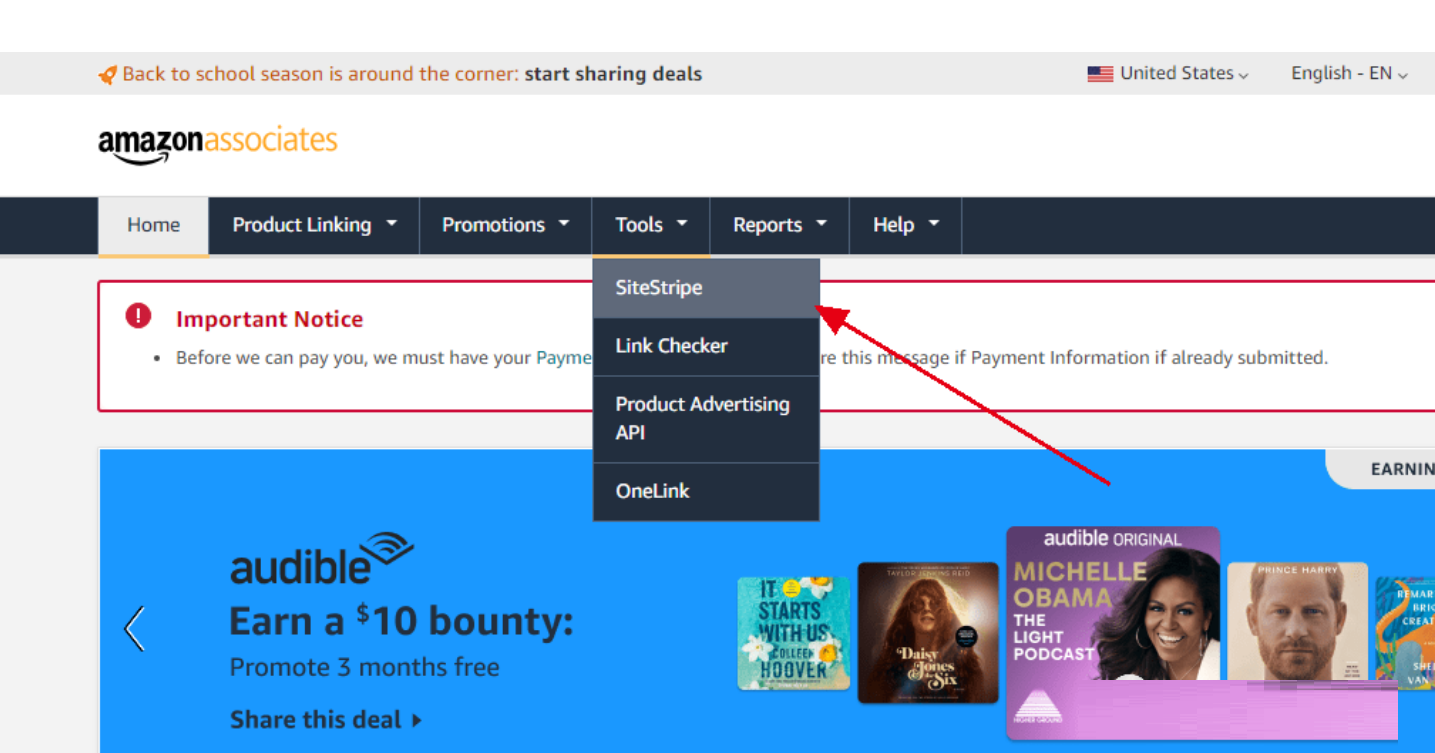Click the start sharing deals link

click(613, 74)
